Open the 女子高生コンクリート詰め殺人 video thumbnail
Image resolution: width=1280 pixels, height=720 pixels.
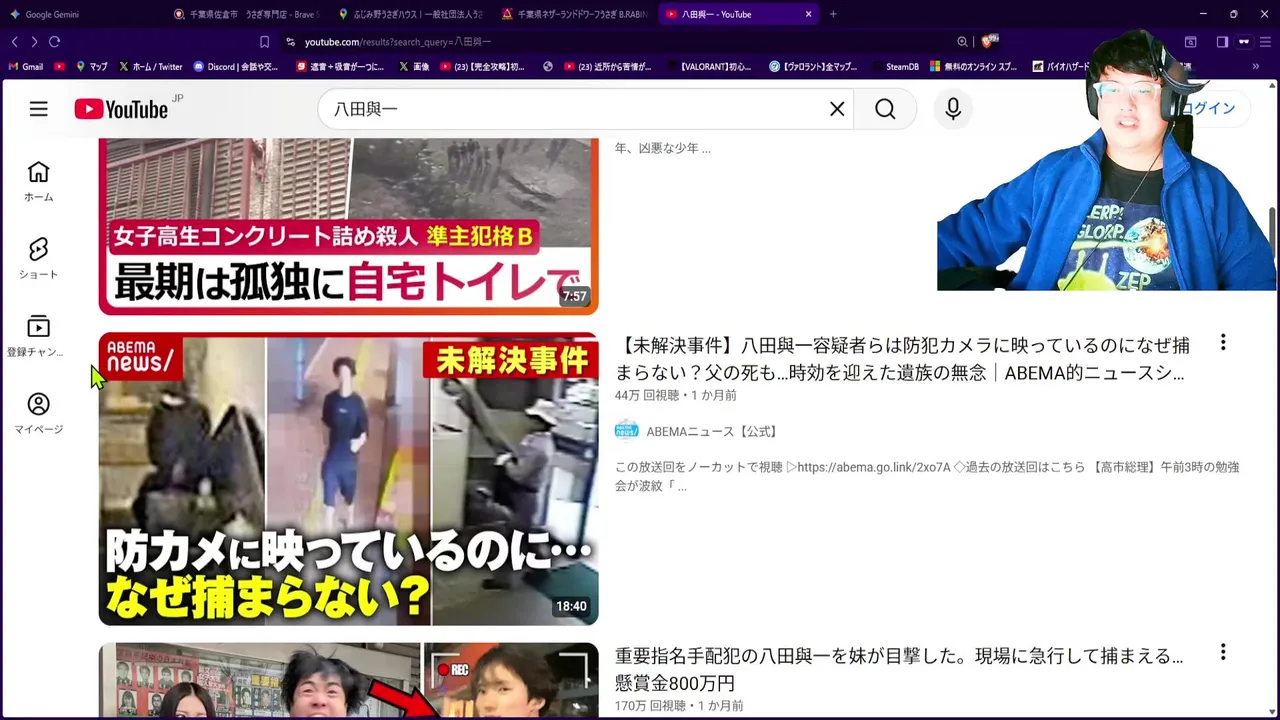[348, 227]
